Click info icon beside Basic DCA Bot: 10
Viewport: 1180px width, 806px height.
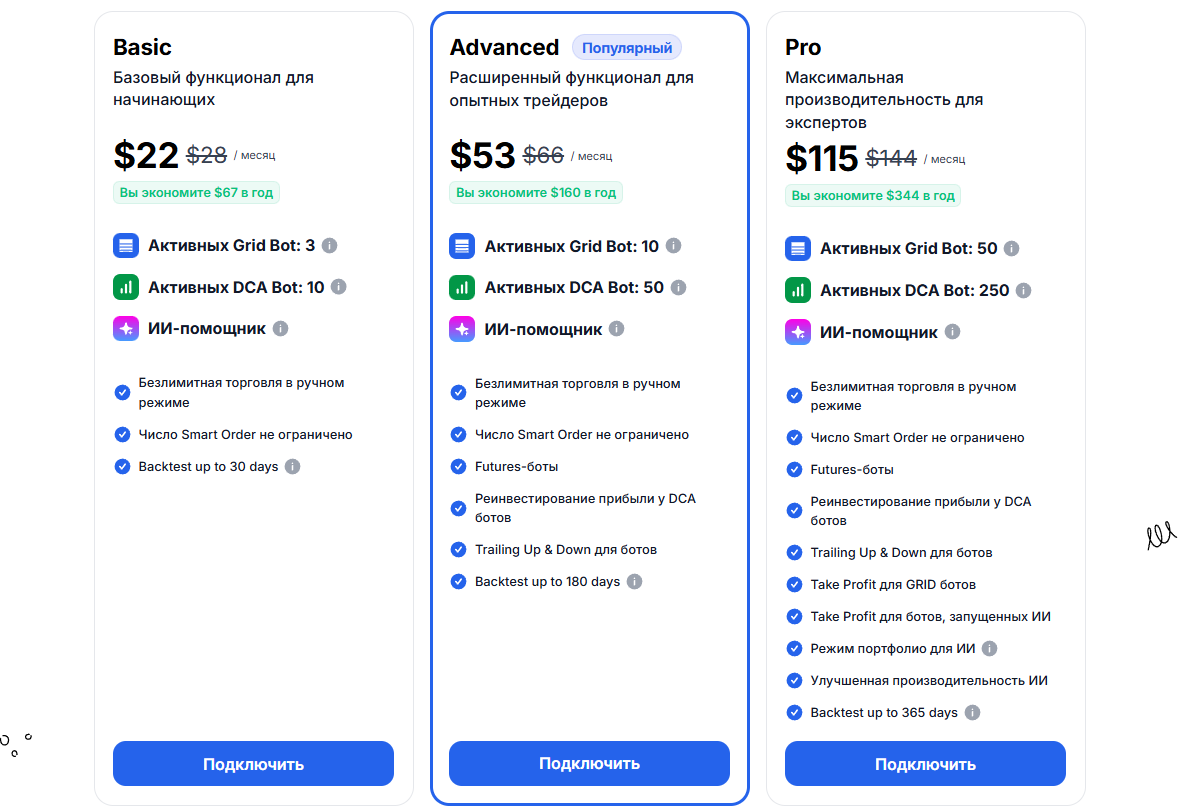pyautogui.click(x=339, y=287)
